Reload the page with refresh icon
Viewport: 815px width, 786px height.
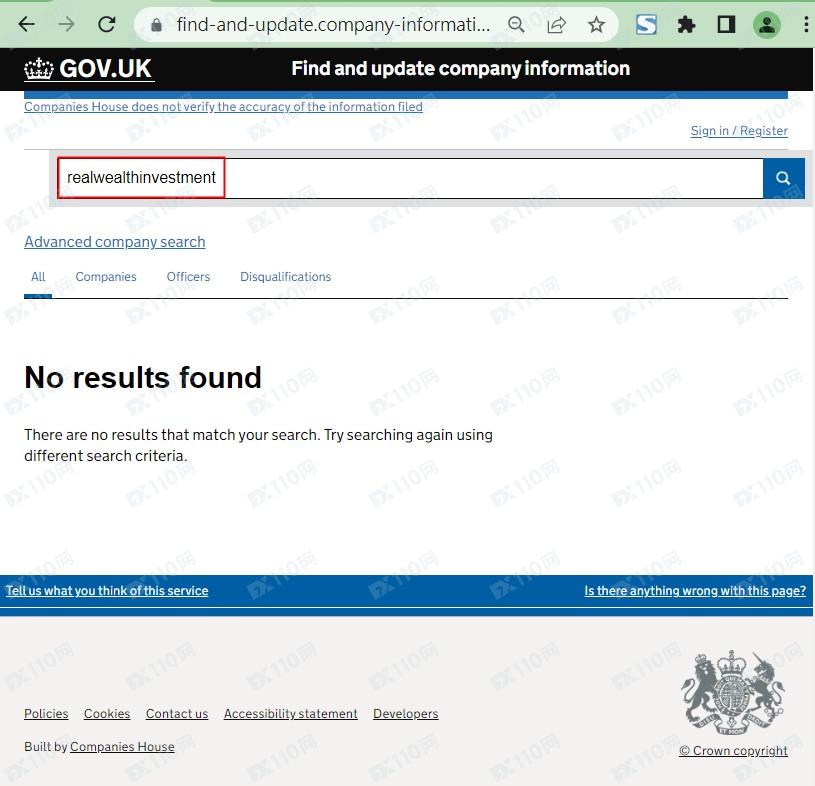coord(107,24)
